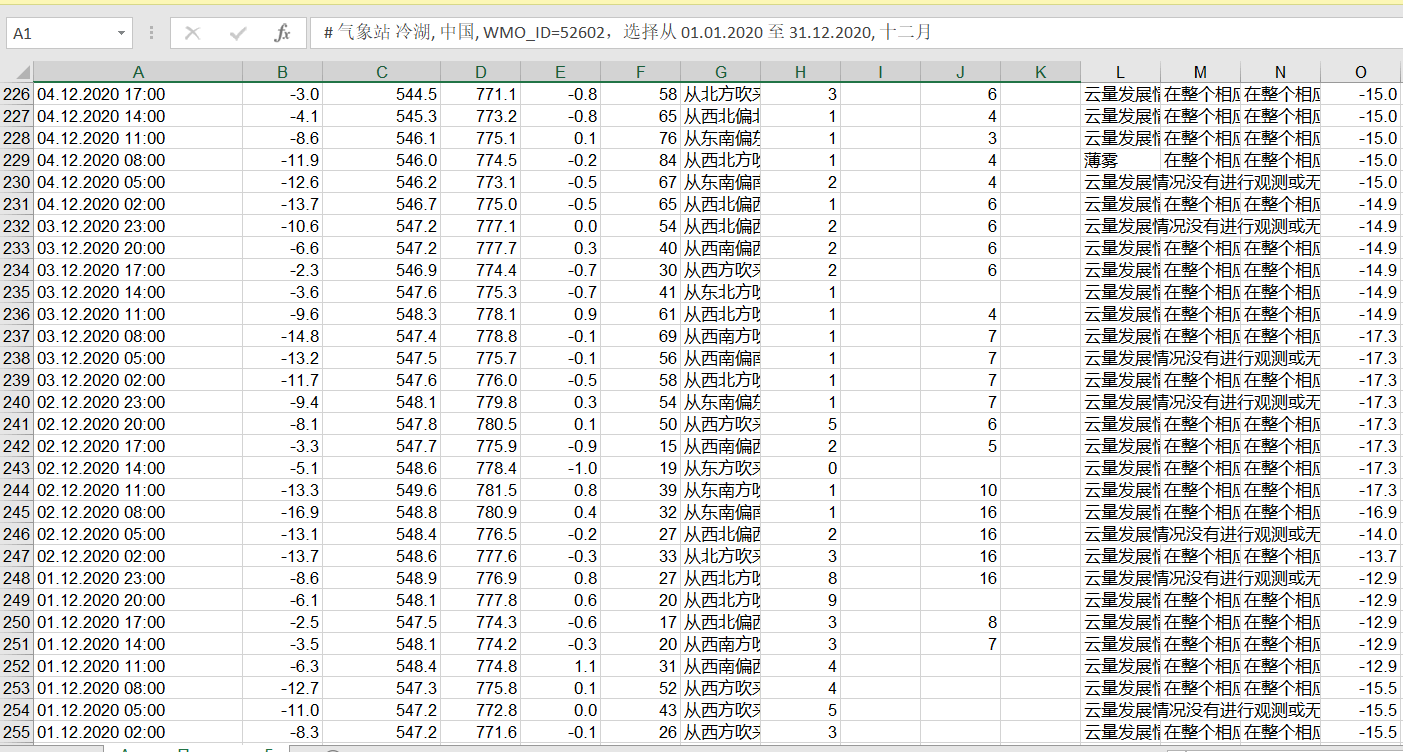Click value -14.0 in column O
1403x752 pixels.
[1360, 534]
